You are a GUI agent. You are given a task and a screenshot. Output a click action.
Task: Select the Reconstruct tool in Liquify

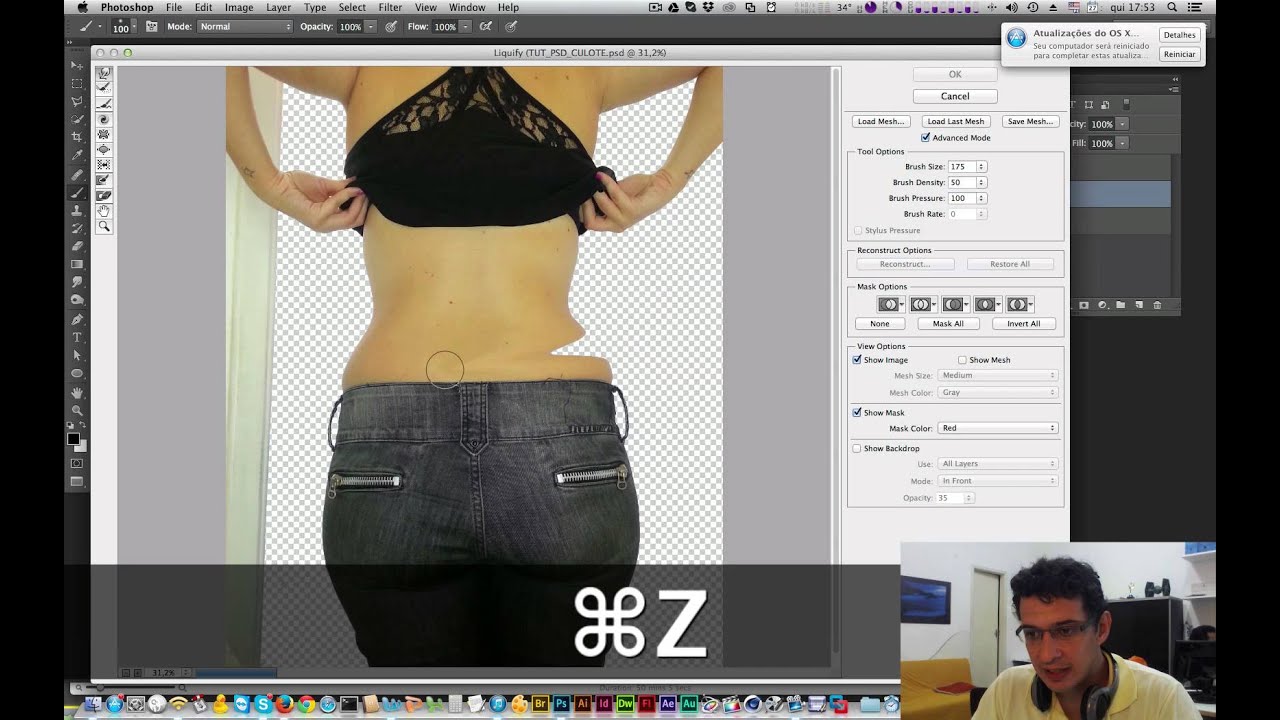coord(104,88)
